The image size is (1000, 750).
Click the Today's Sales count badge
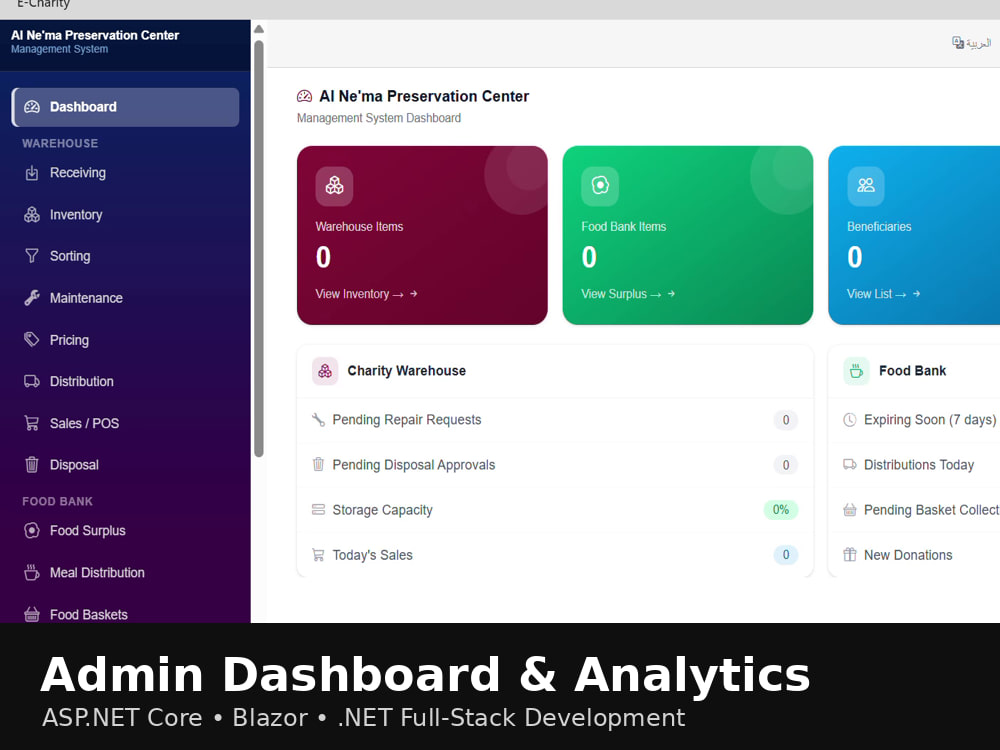pyautogui.click(x=786, y=555)
